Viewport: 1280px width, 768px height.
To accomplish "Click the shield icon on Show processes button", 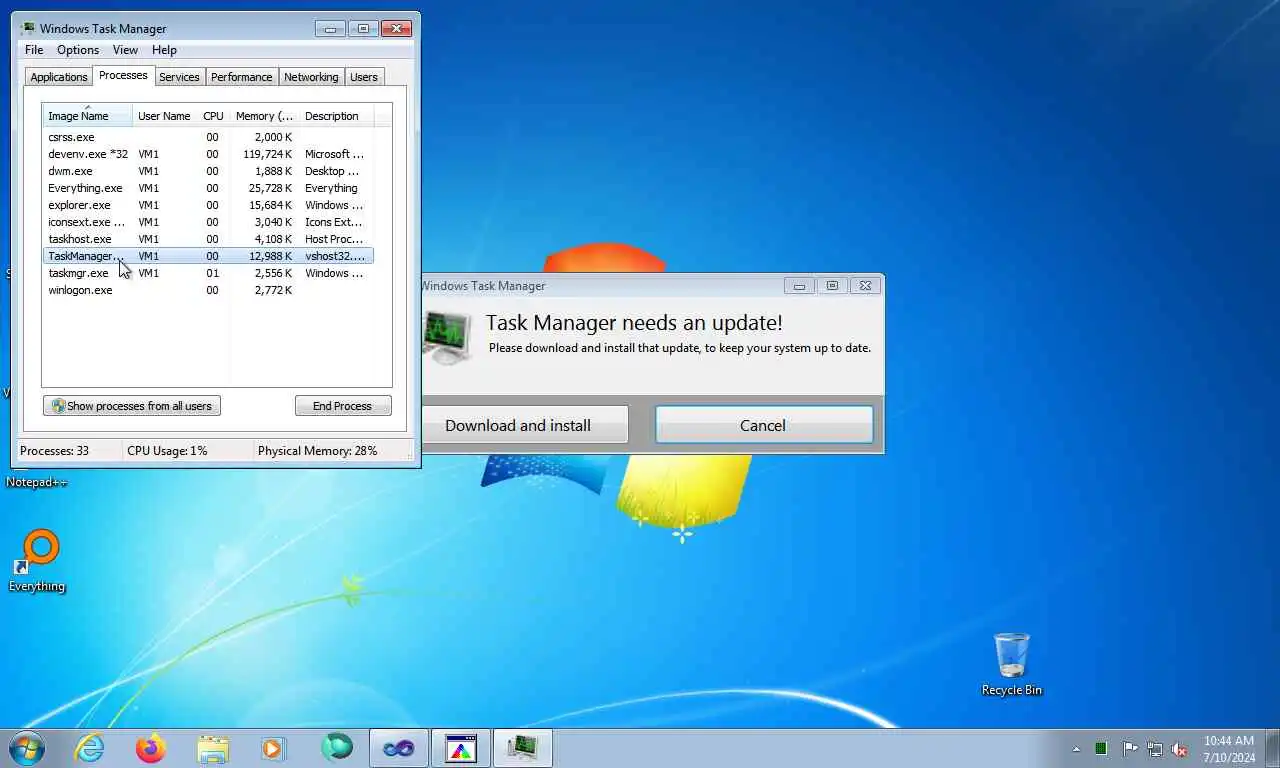I will point(58,406).
